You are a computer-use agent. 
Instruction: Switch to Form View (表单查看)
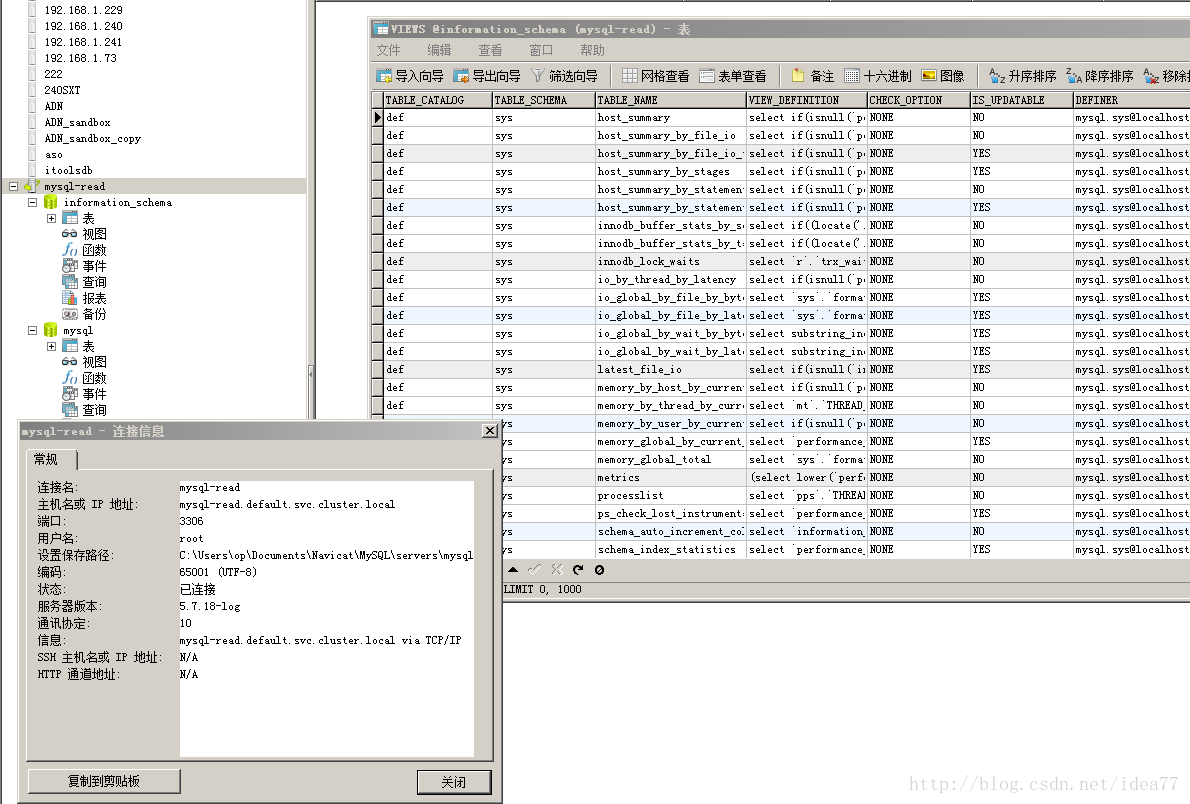click(x=733, y=76)
